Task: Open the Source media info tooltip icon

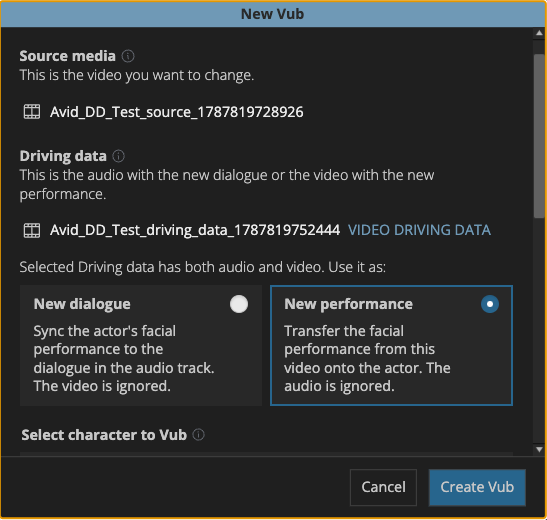Action: tap(128, 56)
